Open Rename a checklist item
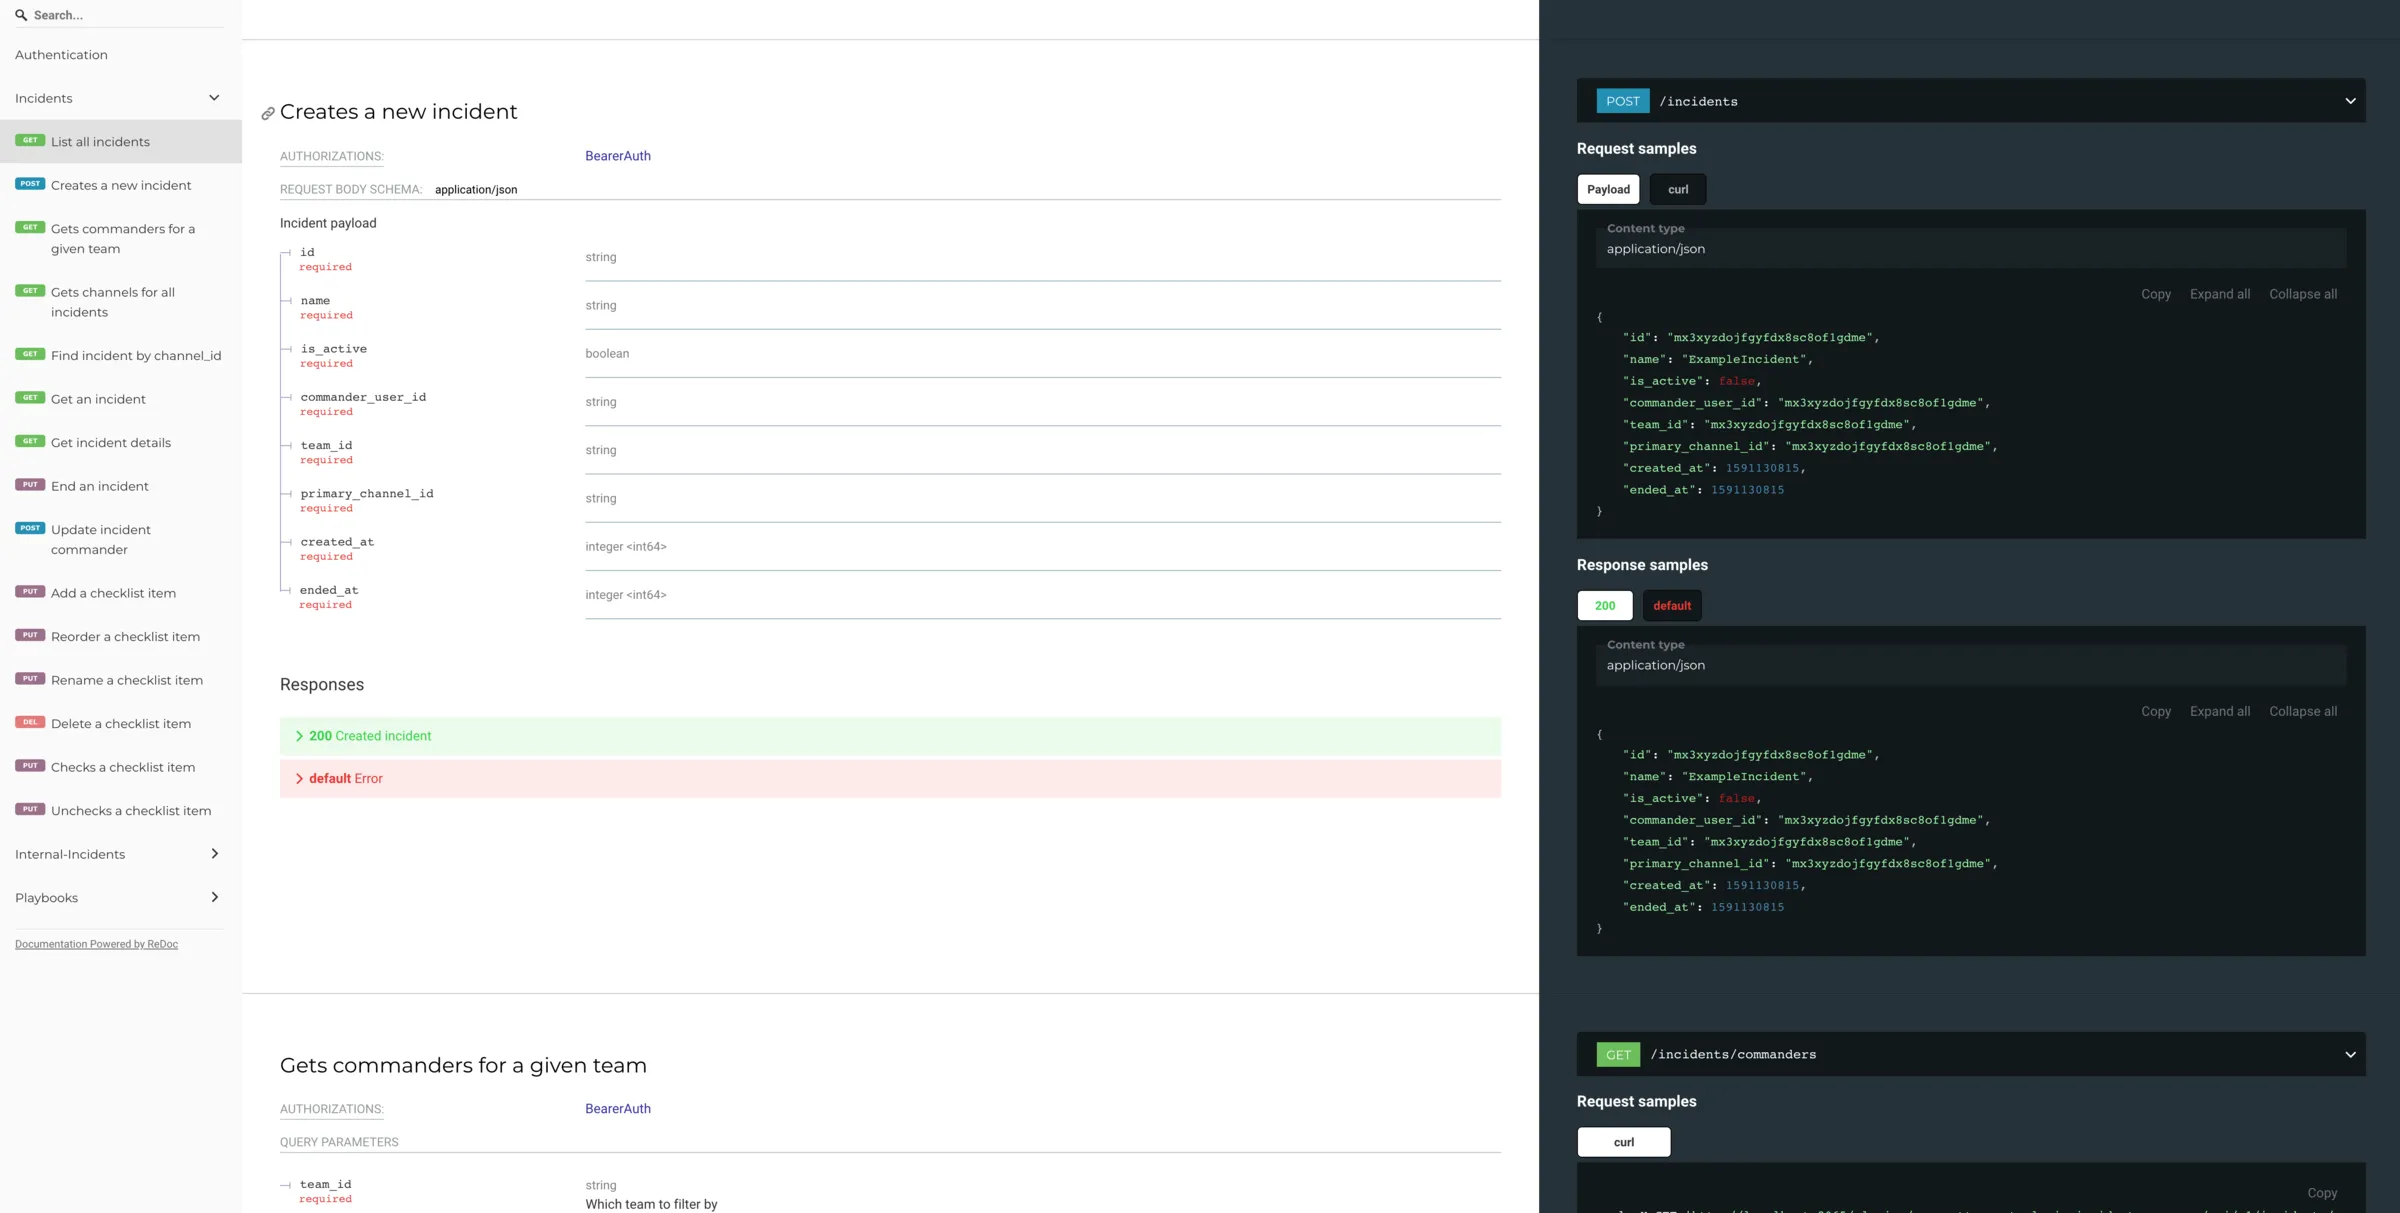The image size is (2400, 1213). (120, 680)
